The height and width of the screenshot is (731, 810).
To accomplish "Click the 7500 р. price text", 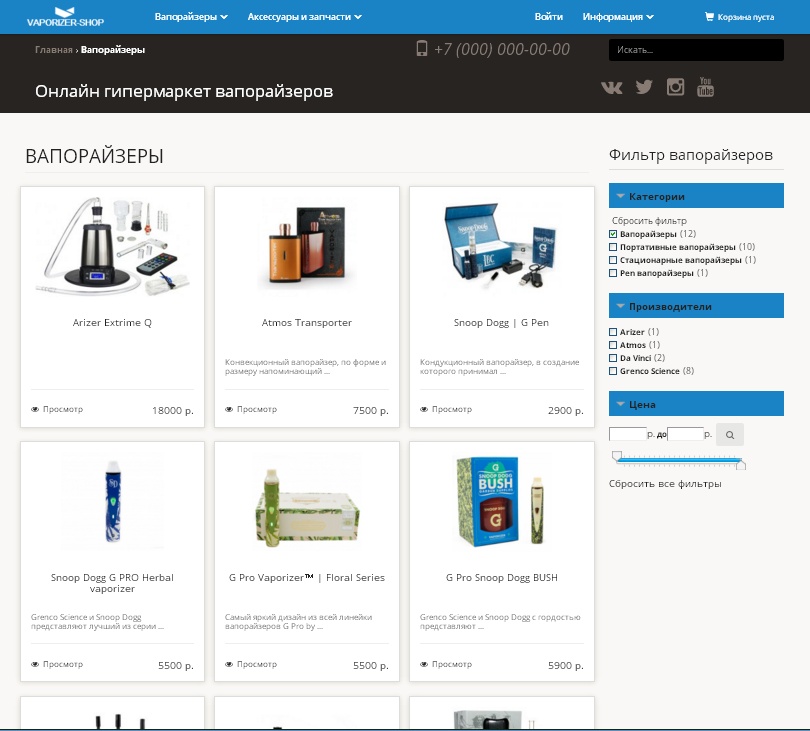I will [370, 410].
